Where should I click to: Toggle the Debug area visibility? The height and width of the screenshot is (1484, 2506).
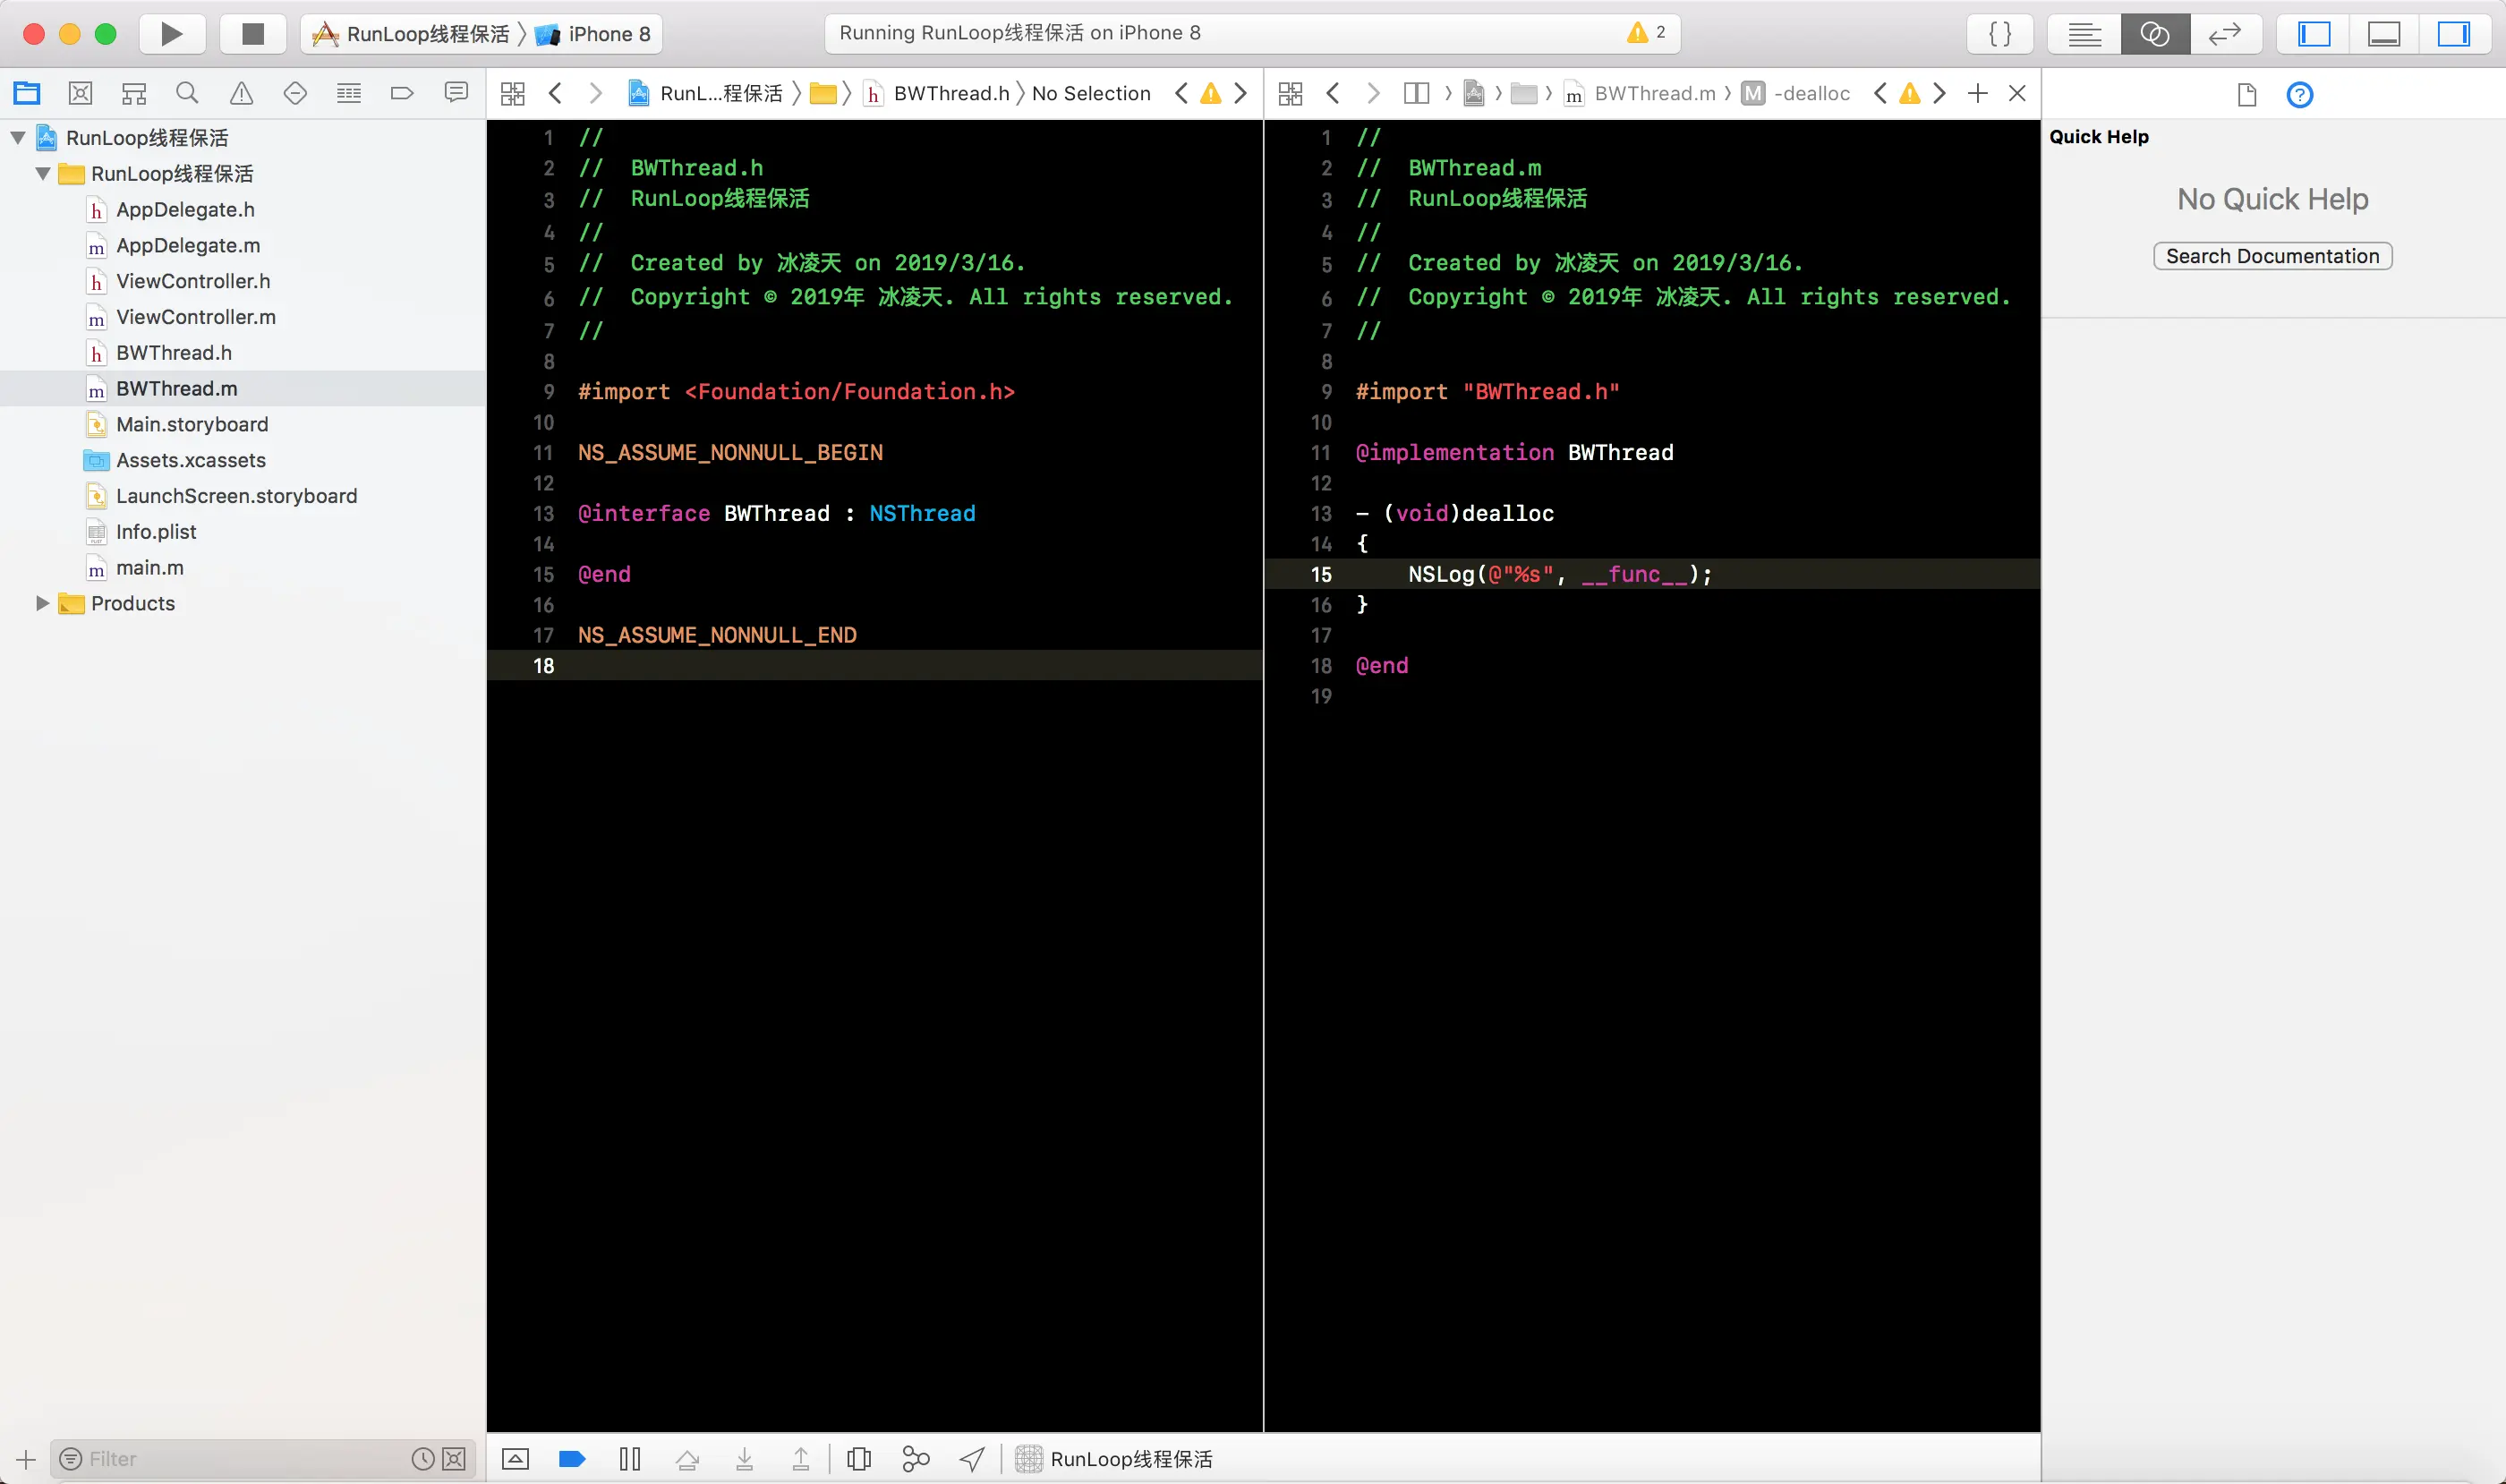(x=2384, y=34)
